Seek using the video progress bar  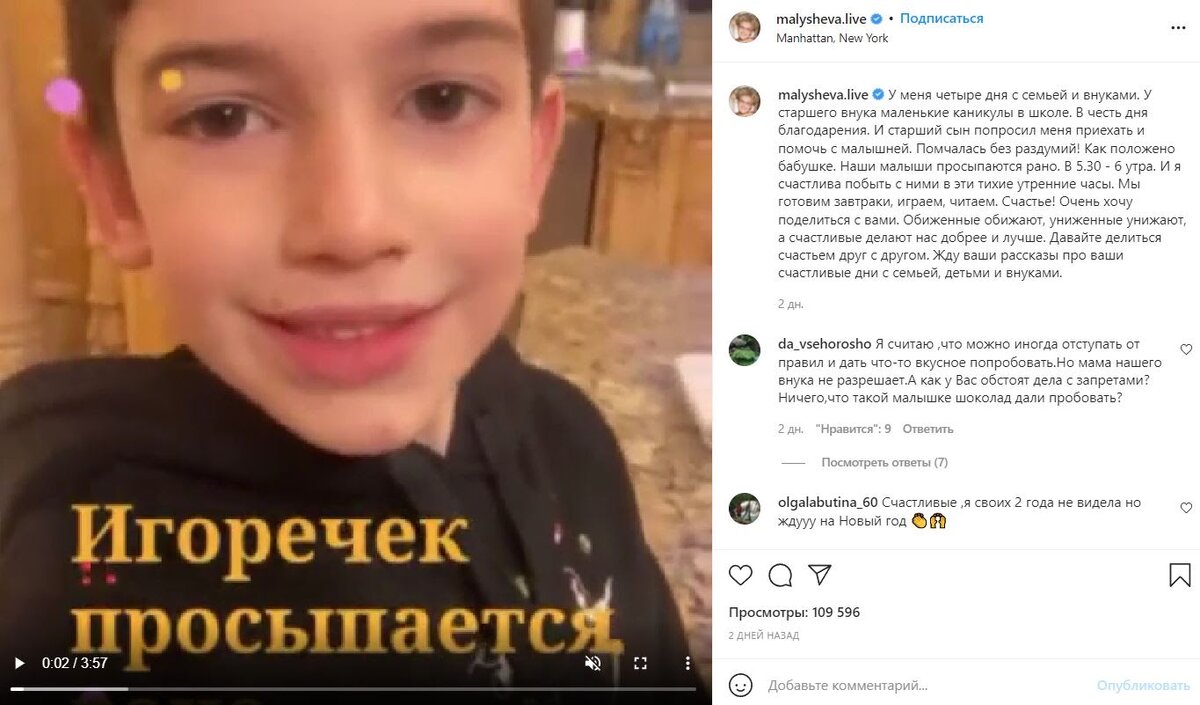353,689
